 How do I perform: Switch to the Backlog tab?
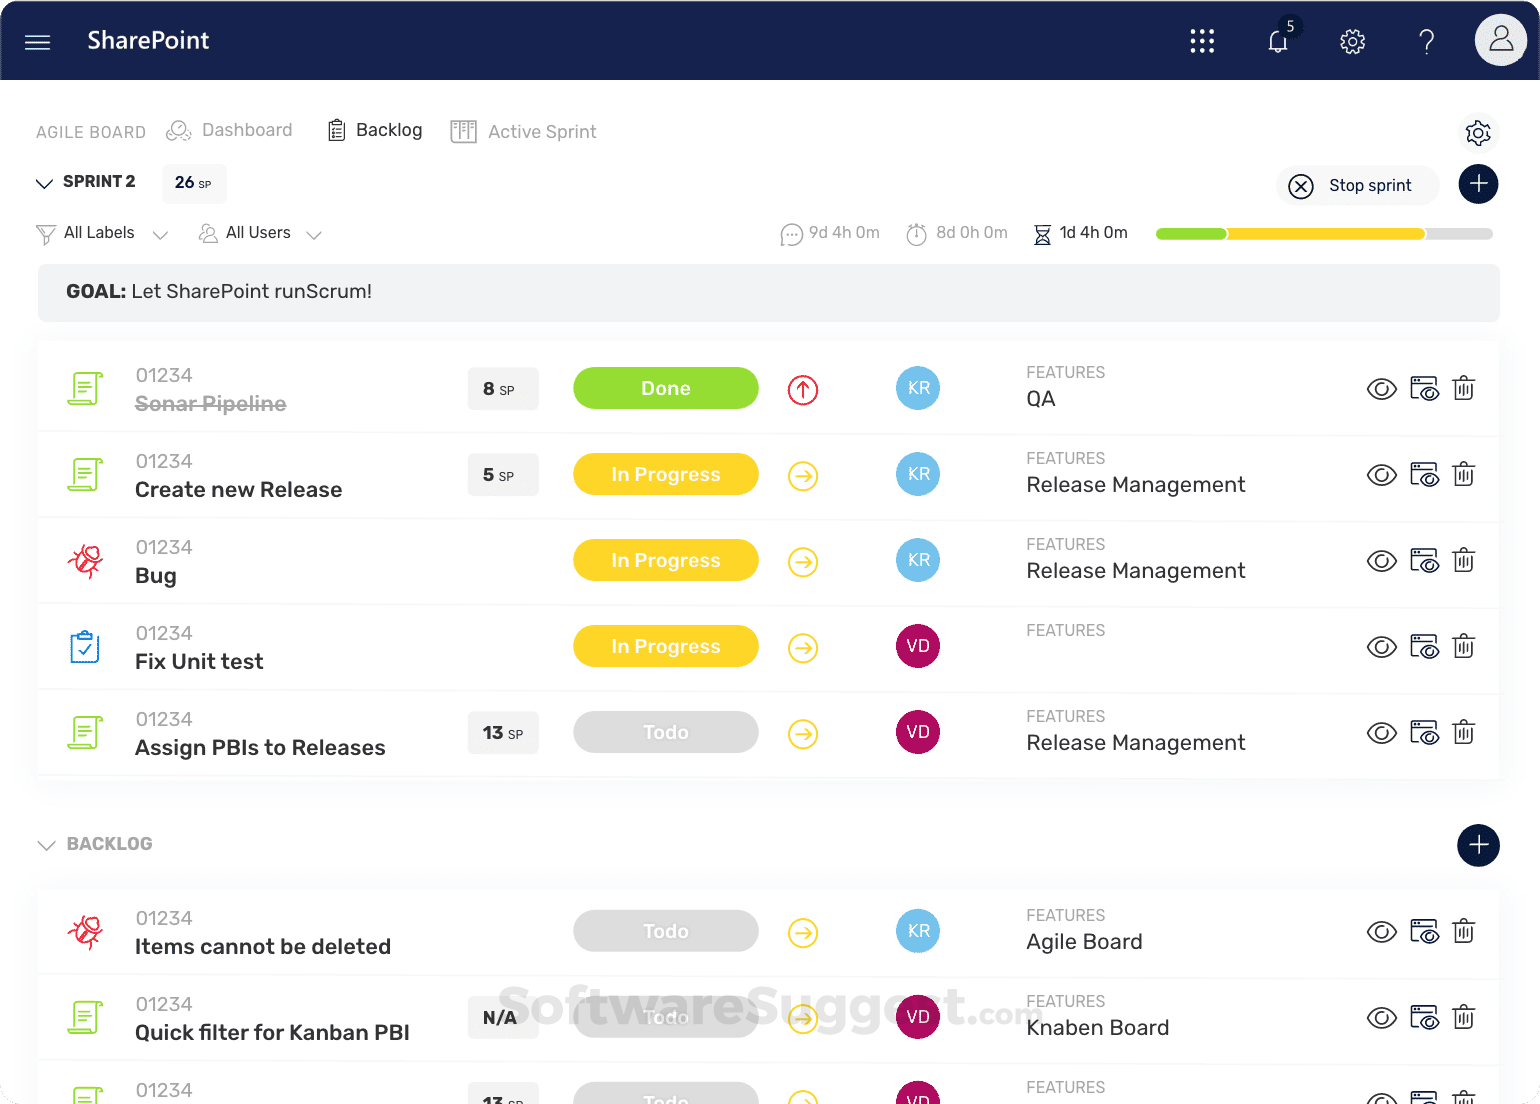coord(375,130)
